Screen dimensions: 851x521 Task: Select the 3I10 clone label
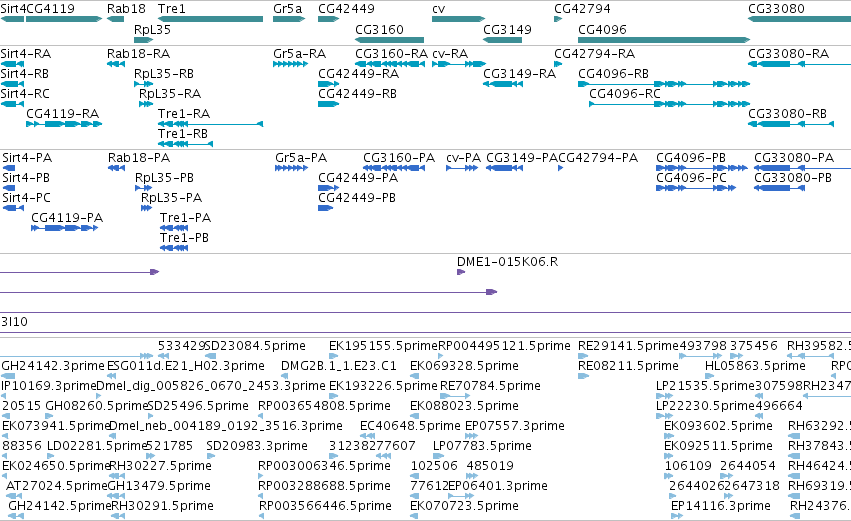pos(14,322)
